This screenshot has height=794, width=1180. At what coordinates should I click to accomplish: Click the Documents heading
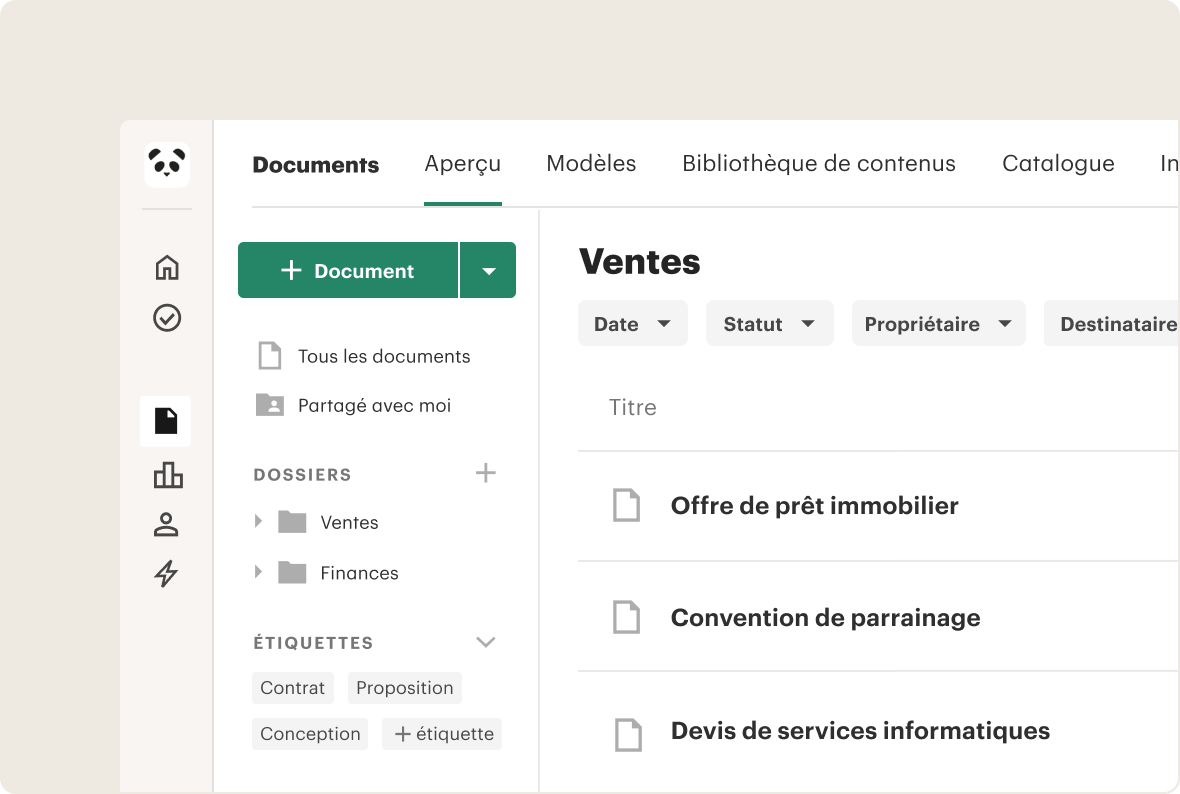[316, 165]
